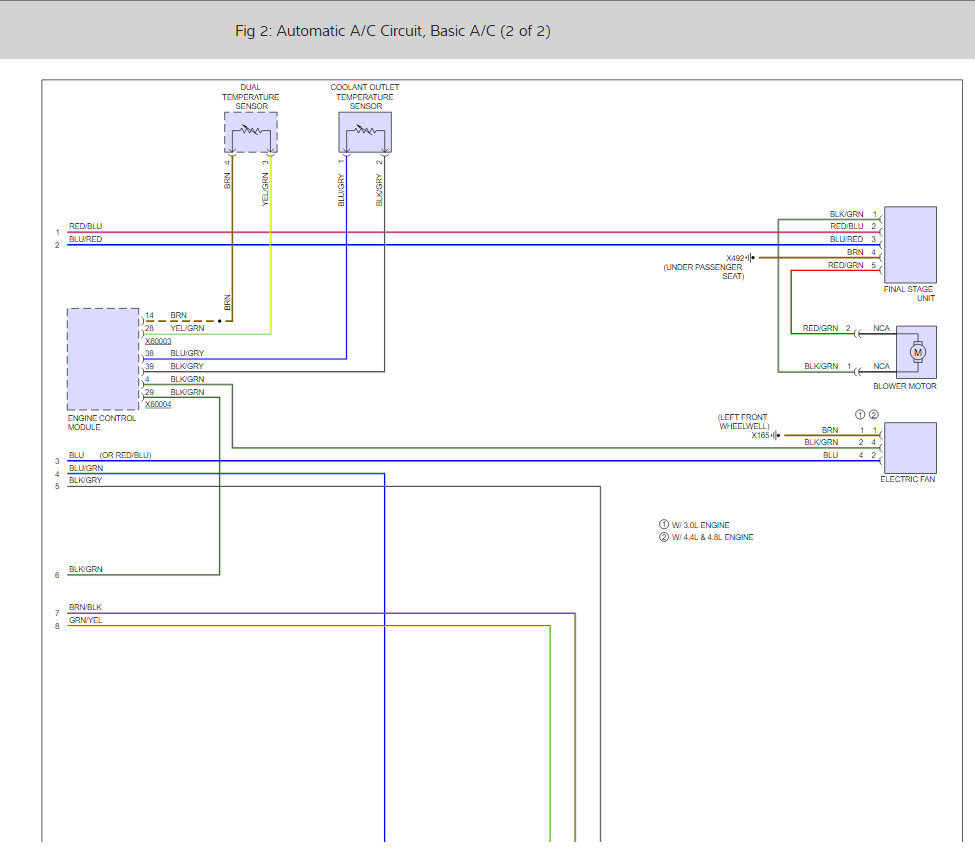The image size is (975, 862).
Task: Select the Blower Motor M symbol
Action: (917, 352)
